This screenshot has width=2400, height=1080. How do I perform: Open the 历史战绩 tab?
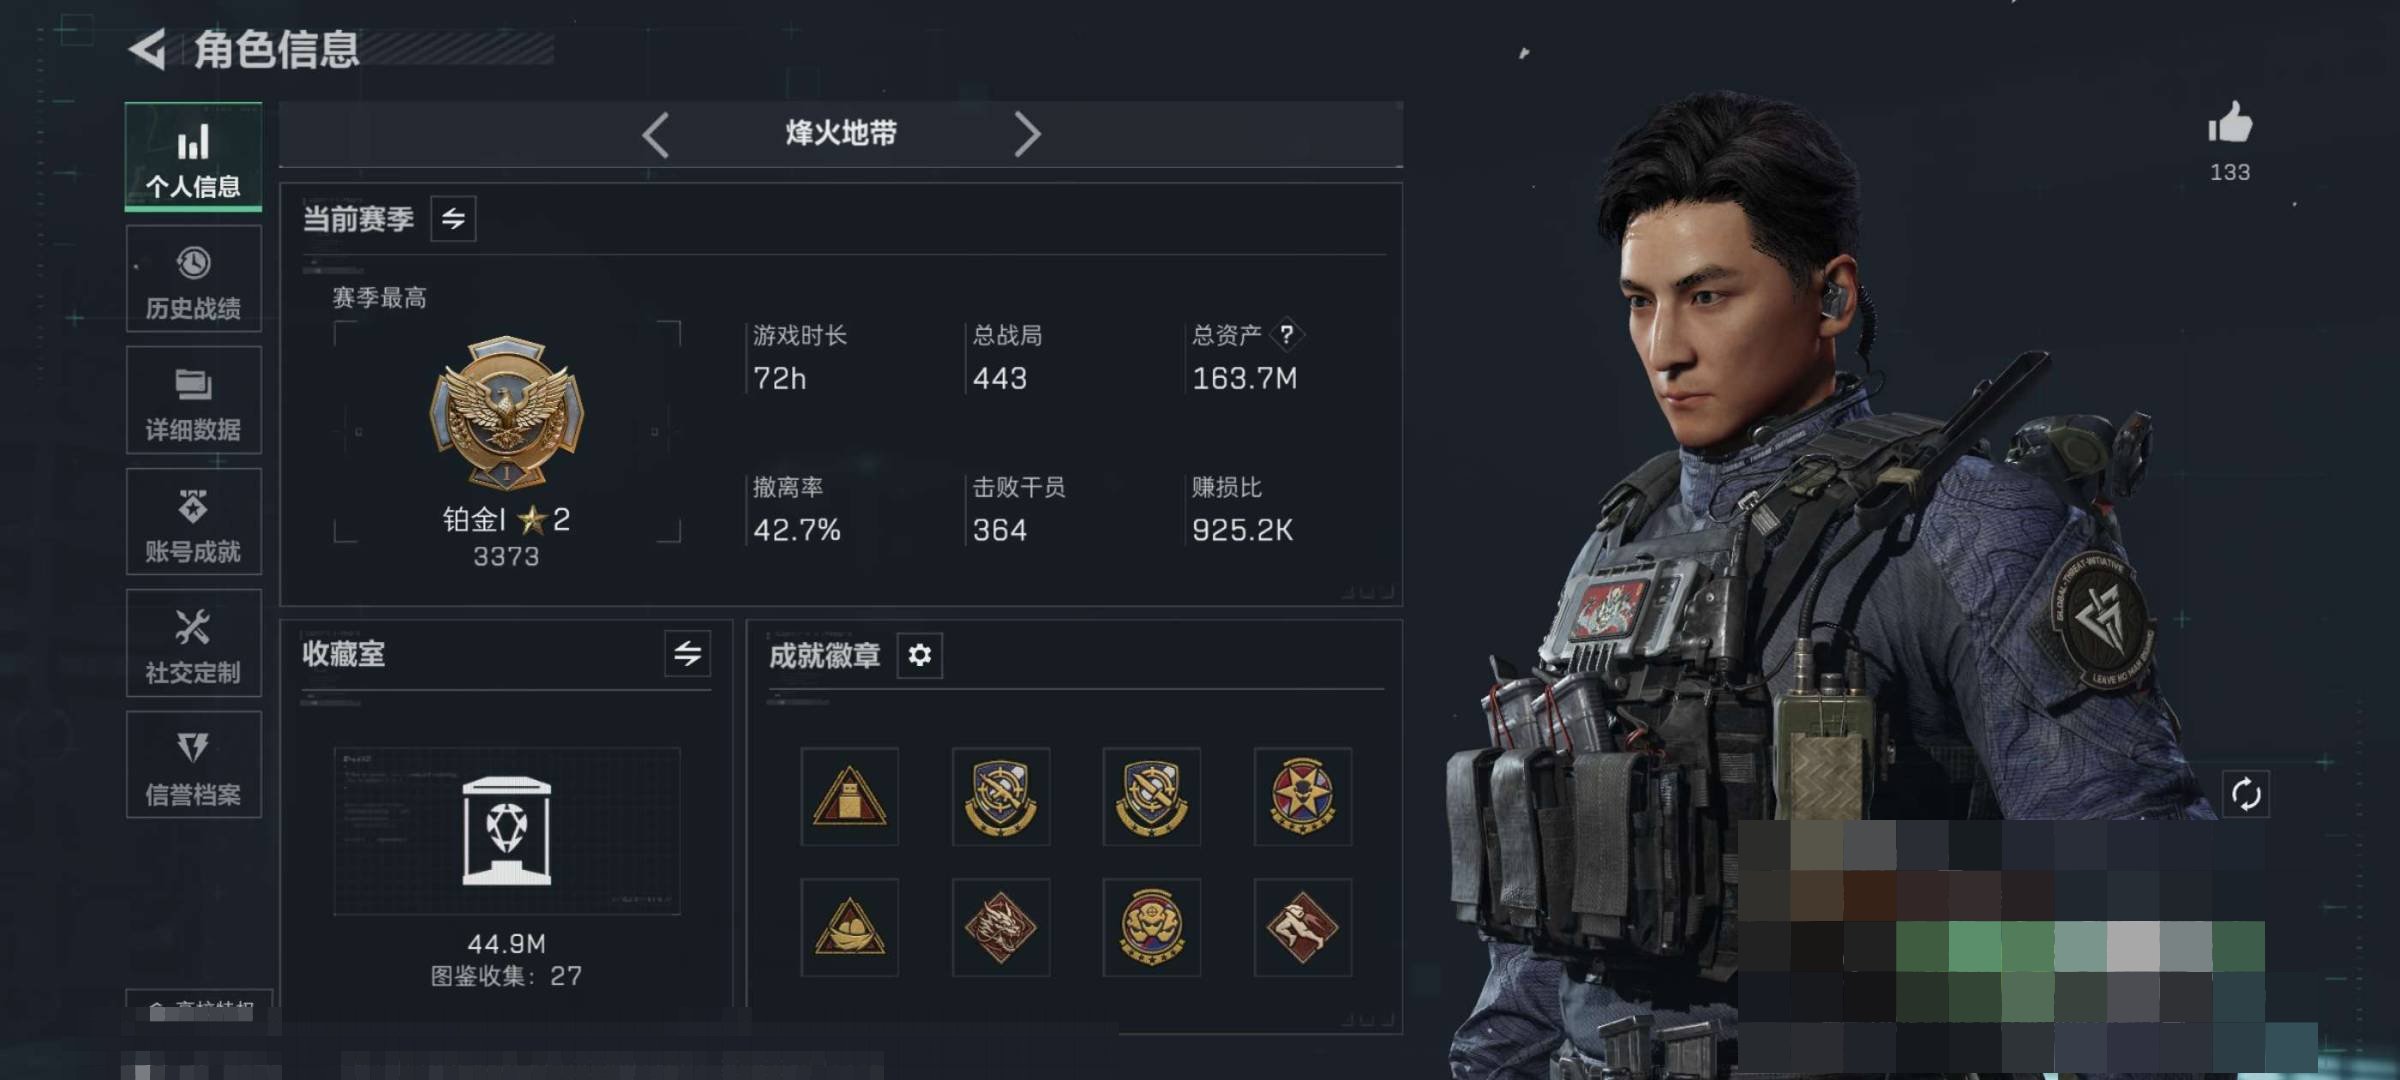pyautogui.click(x=194, y=279)
